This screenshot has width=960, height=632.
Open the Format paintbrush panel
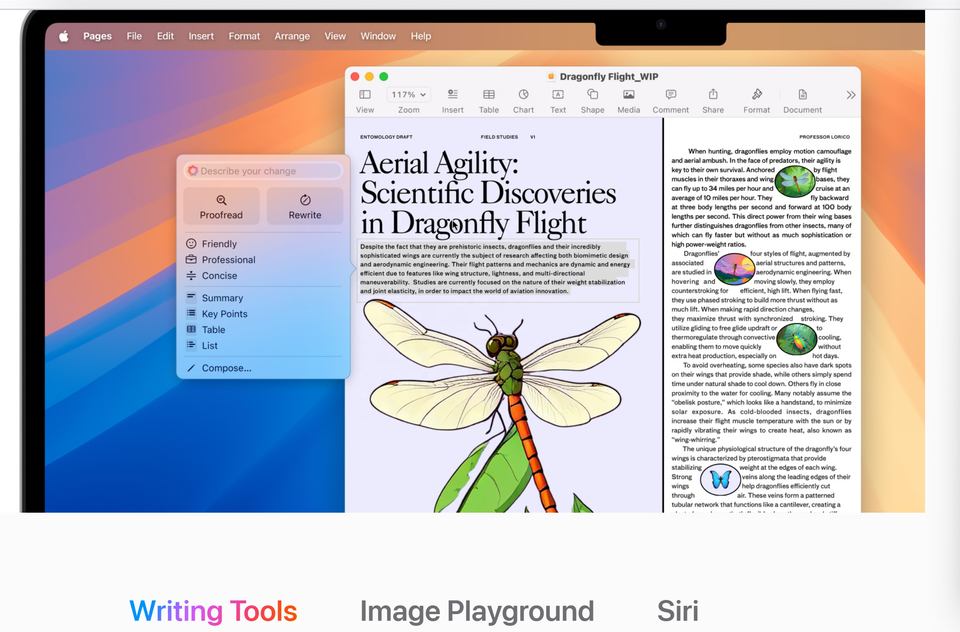[x=756, y=95]
